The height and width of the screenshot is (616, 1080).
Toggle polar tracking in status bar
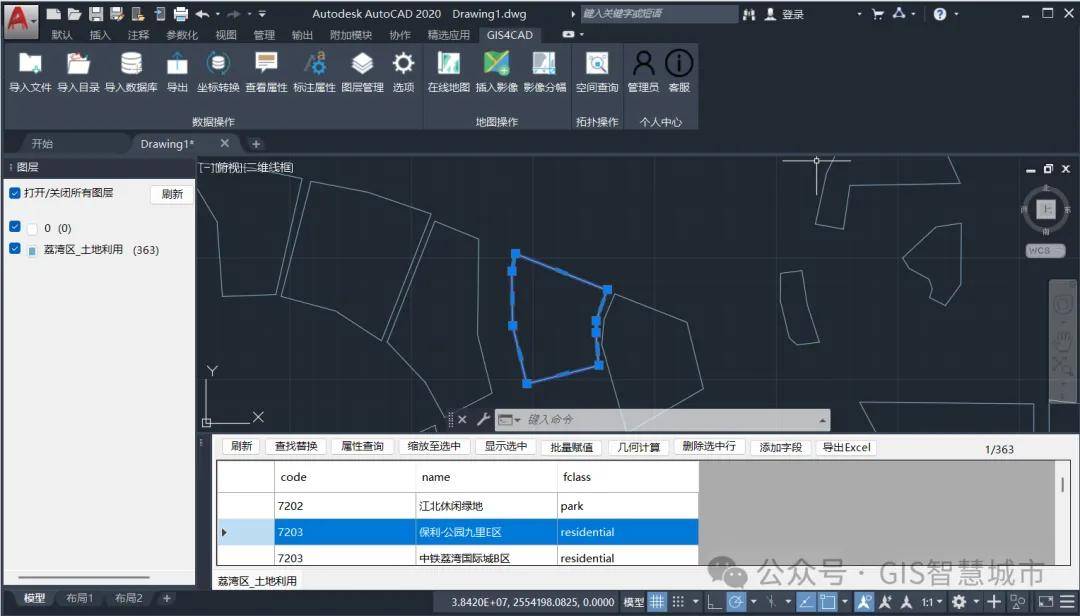click(736, 602)
